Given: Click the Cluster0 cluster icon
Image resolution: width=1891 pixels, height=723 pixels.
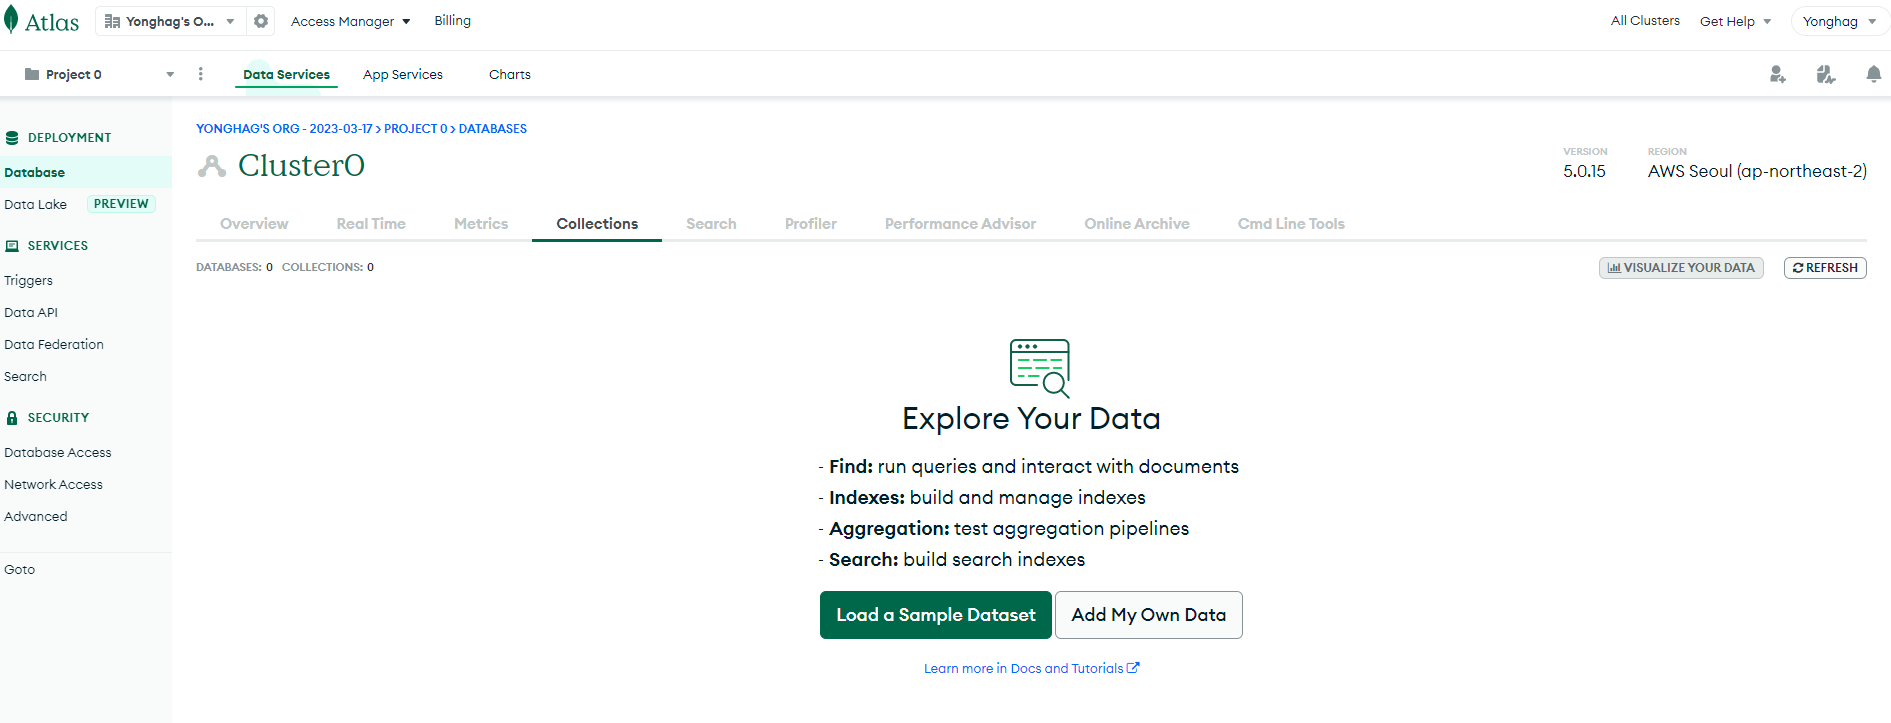Looking at the screenshot, I should click(x=212, y=166).
